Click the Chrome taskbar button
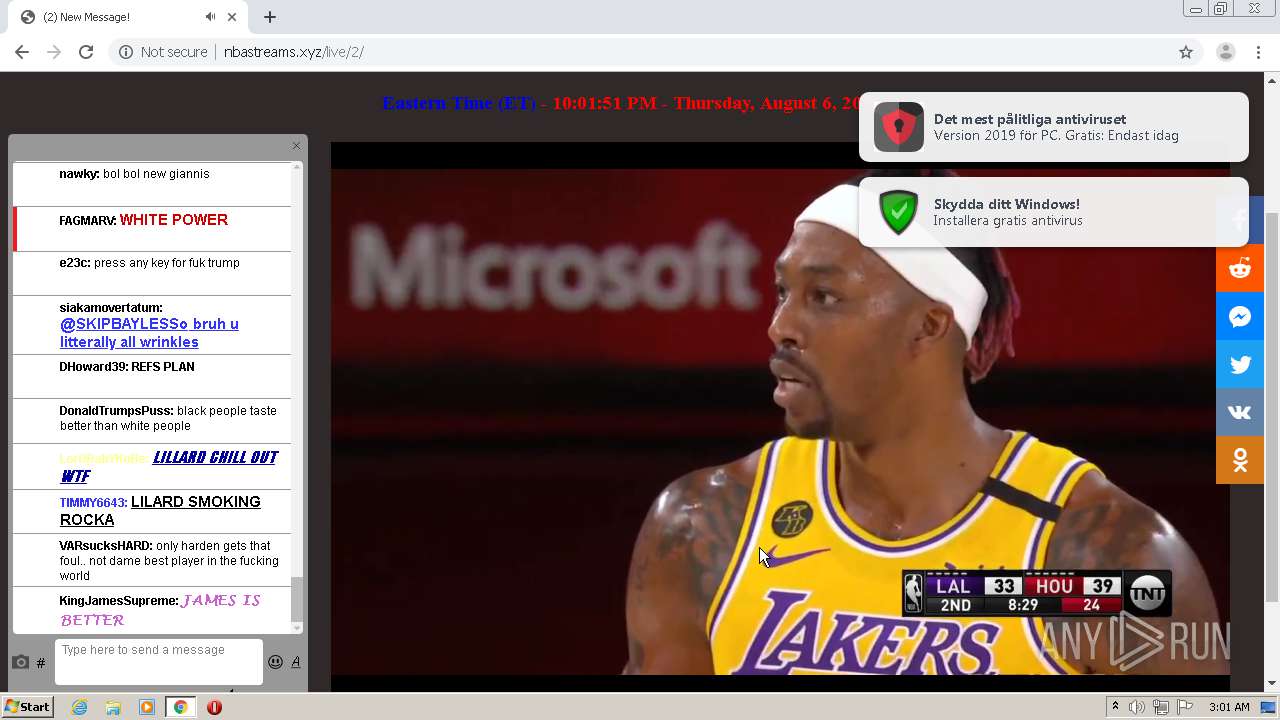The height and width of the screenshot is (720, 1280). coord(180,707)
